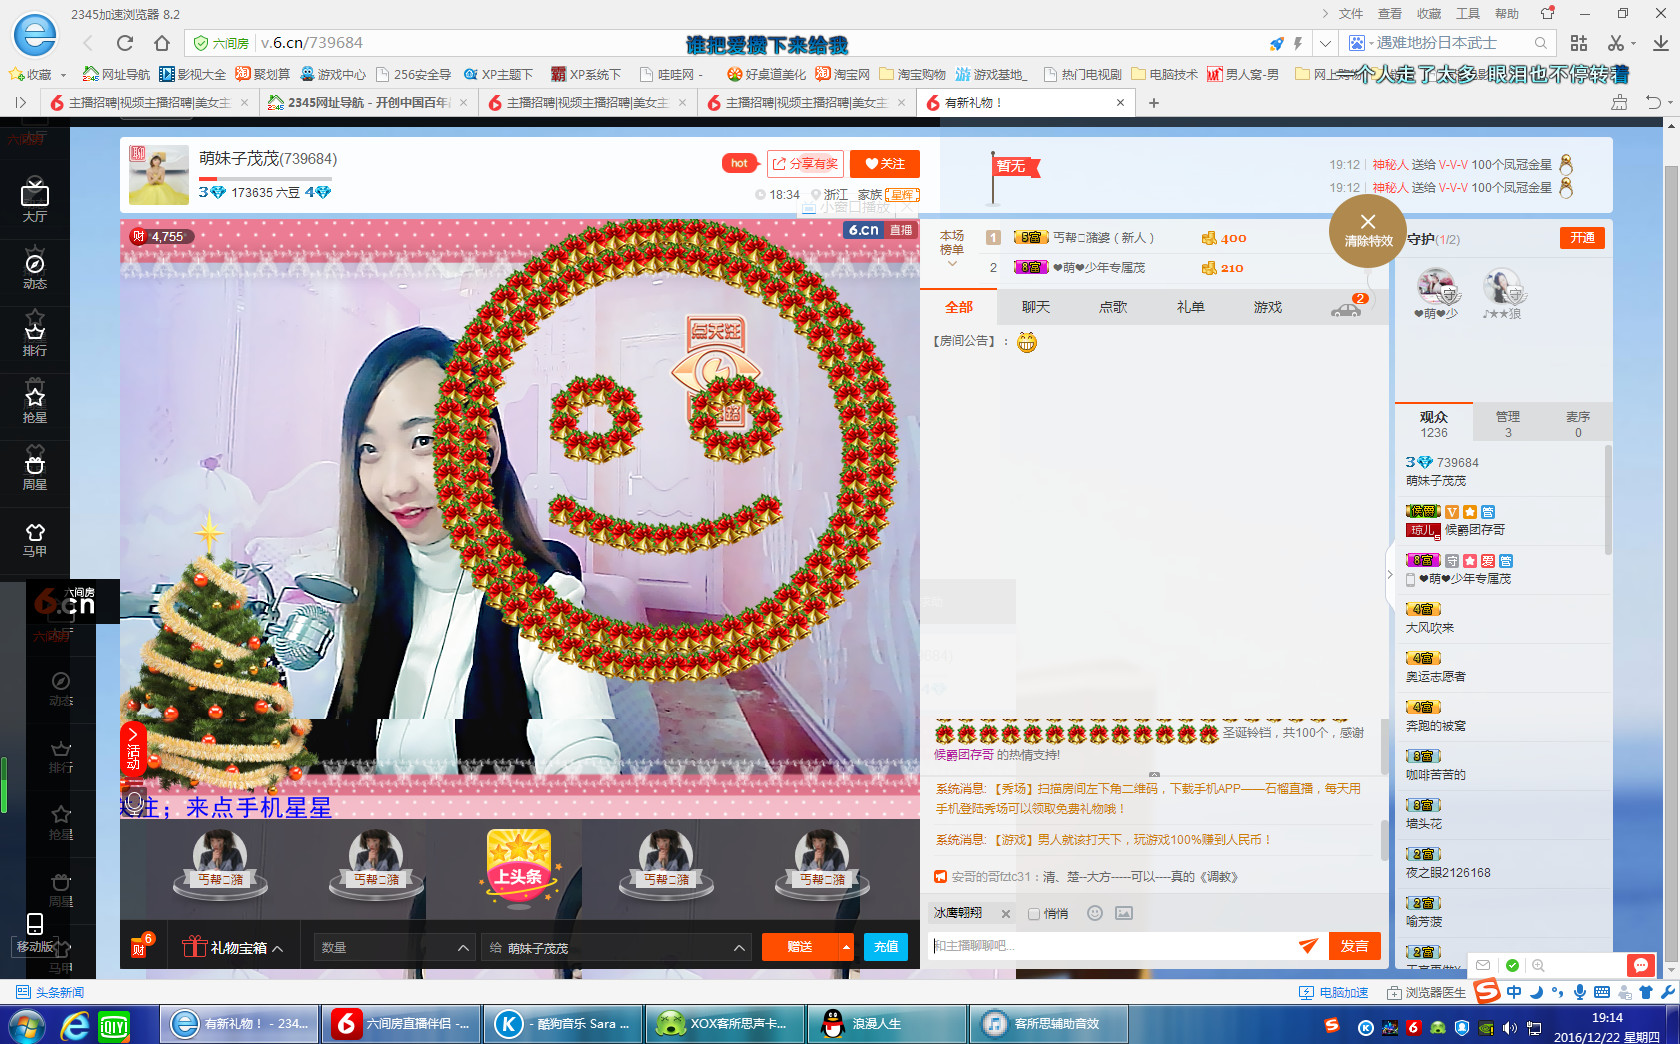Click the paper-plane icon in chat input
Viewport: 1680px width, 1044px height.
pyautogui.click(x=1308, y=946)
